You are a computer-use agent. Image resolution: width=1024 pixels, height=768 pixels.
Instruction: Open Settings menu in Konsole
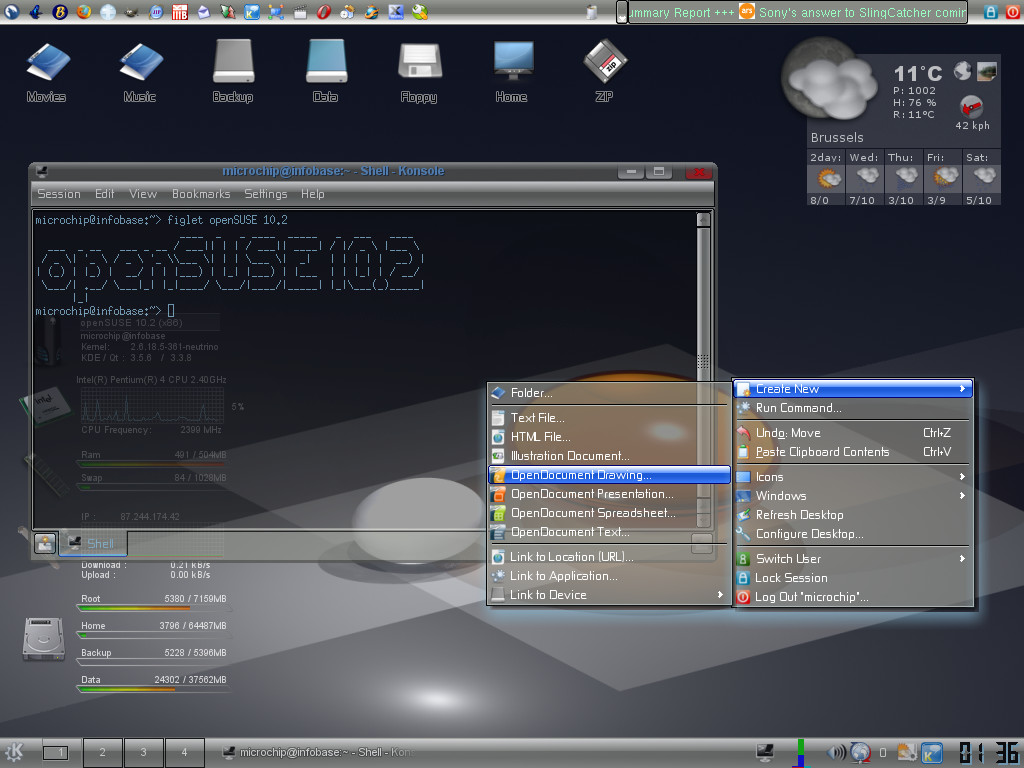(x=266, y=194)
